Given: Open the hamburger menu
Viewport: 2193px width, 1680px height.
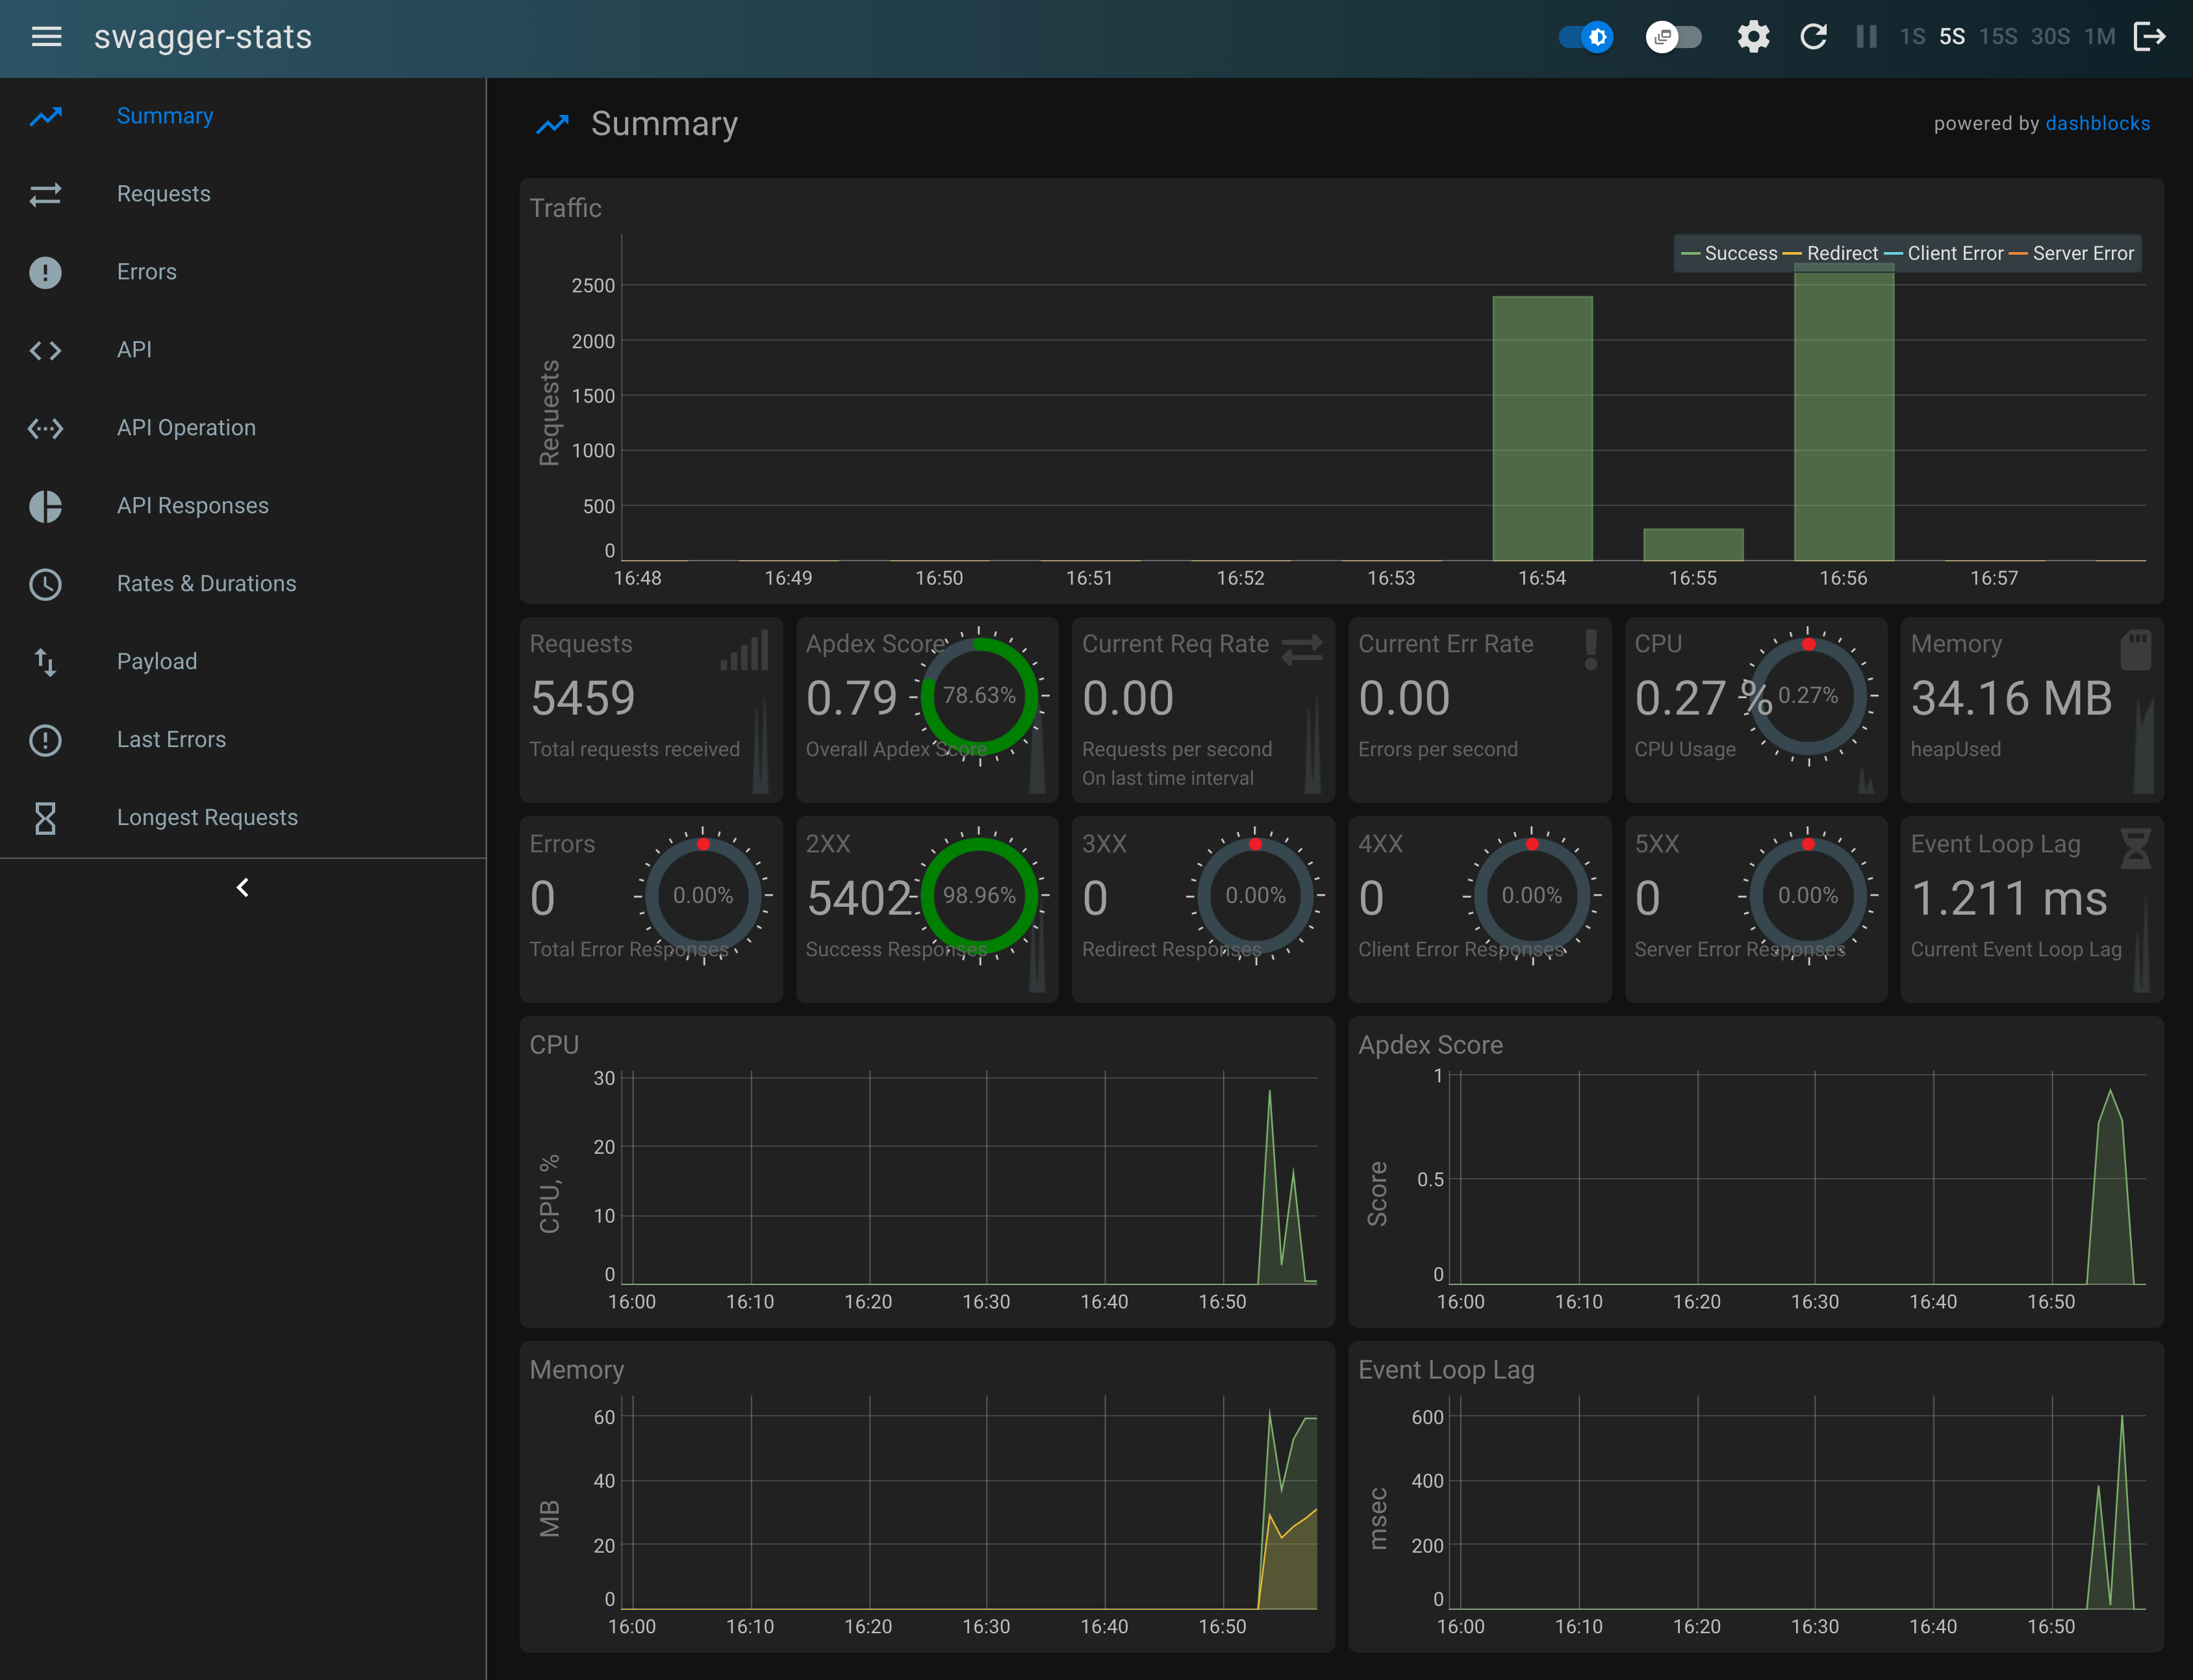Looking at the screenshot, I should pyautogui.click(x=46, y=37).
